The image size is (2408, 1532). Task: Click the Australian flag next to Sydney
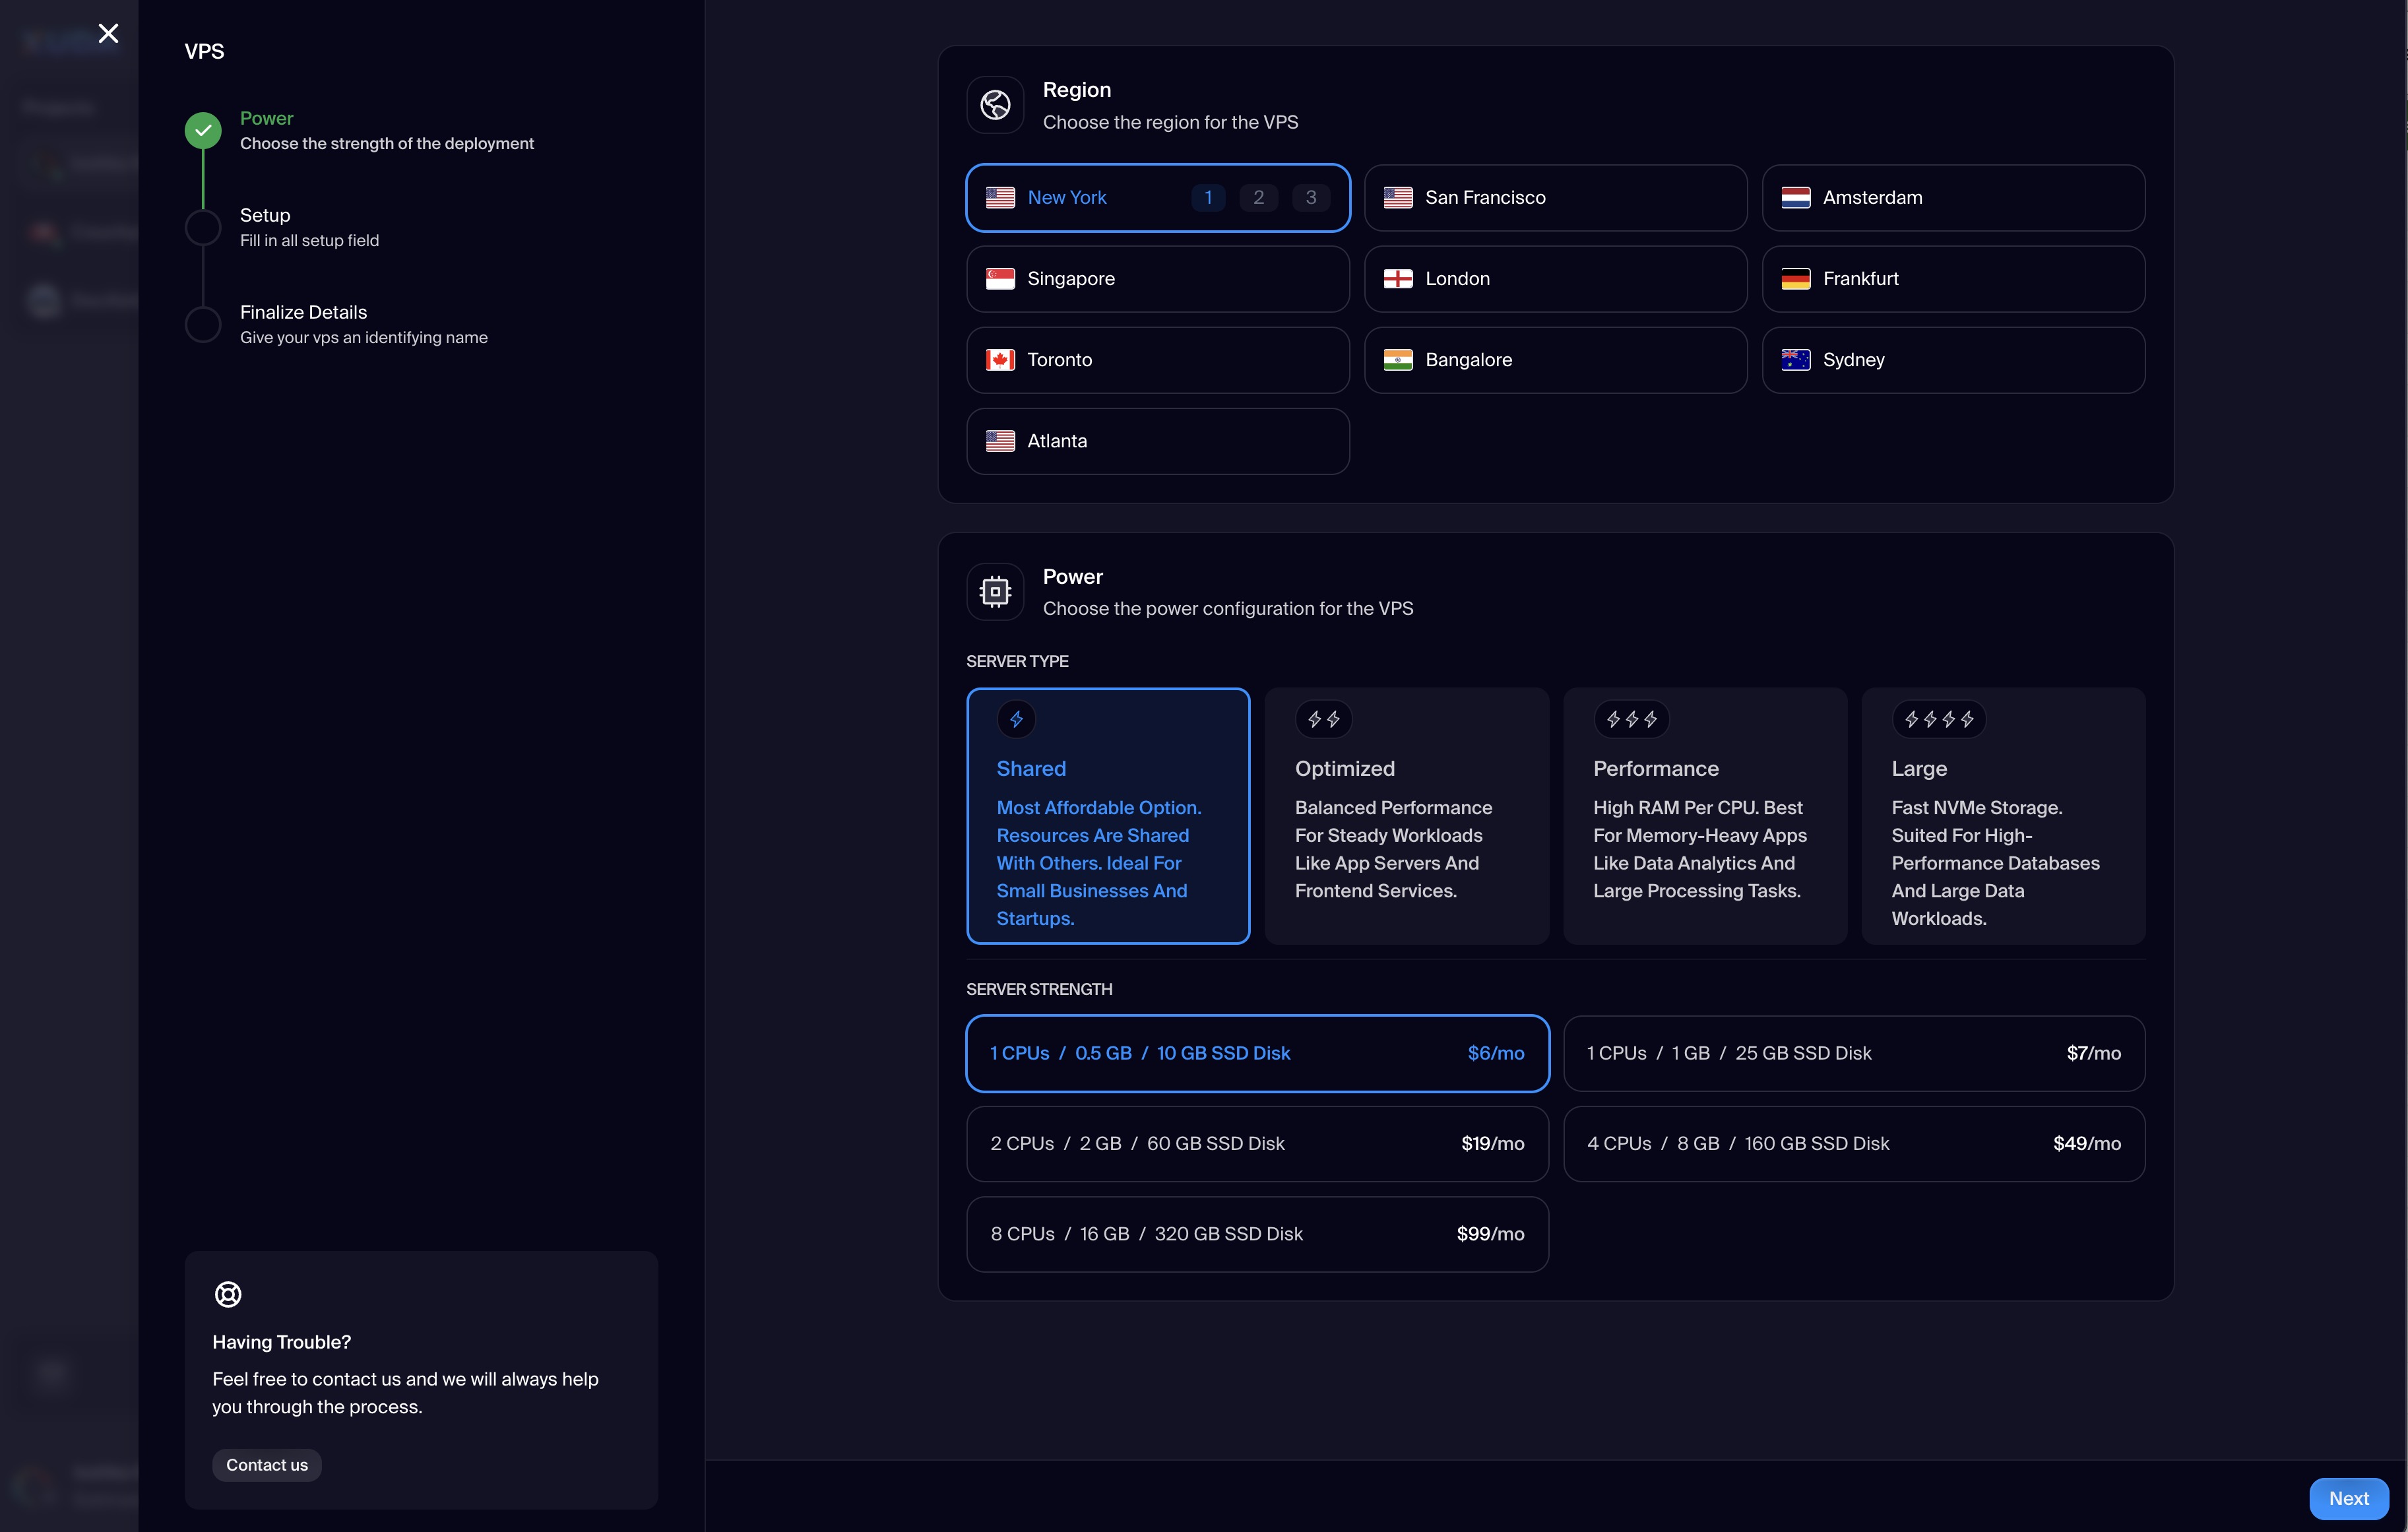[x=1796, y=360]
